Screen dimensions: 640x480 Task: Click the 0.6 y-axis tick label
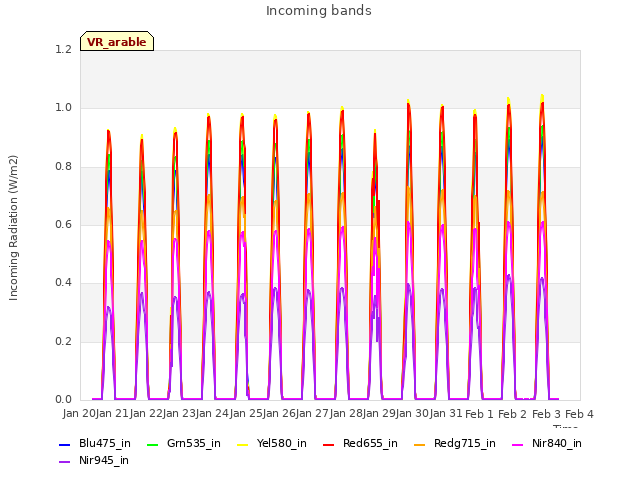click(64, 224)
